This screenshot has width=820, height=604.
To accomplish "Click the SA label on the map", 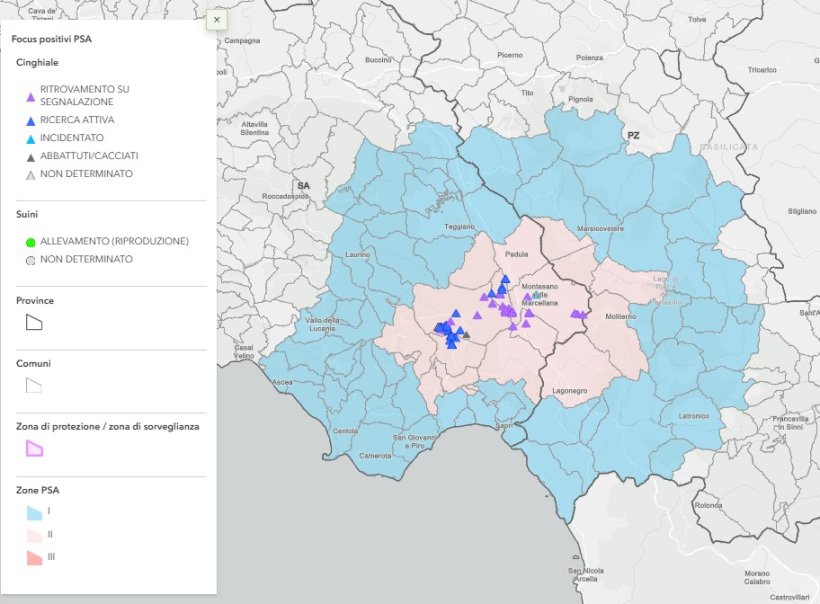I will [302, 186].
